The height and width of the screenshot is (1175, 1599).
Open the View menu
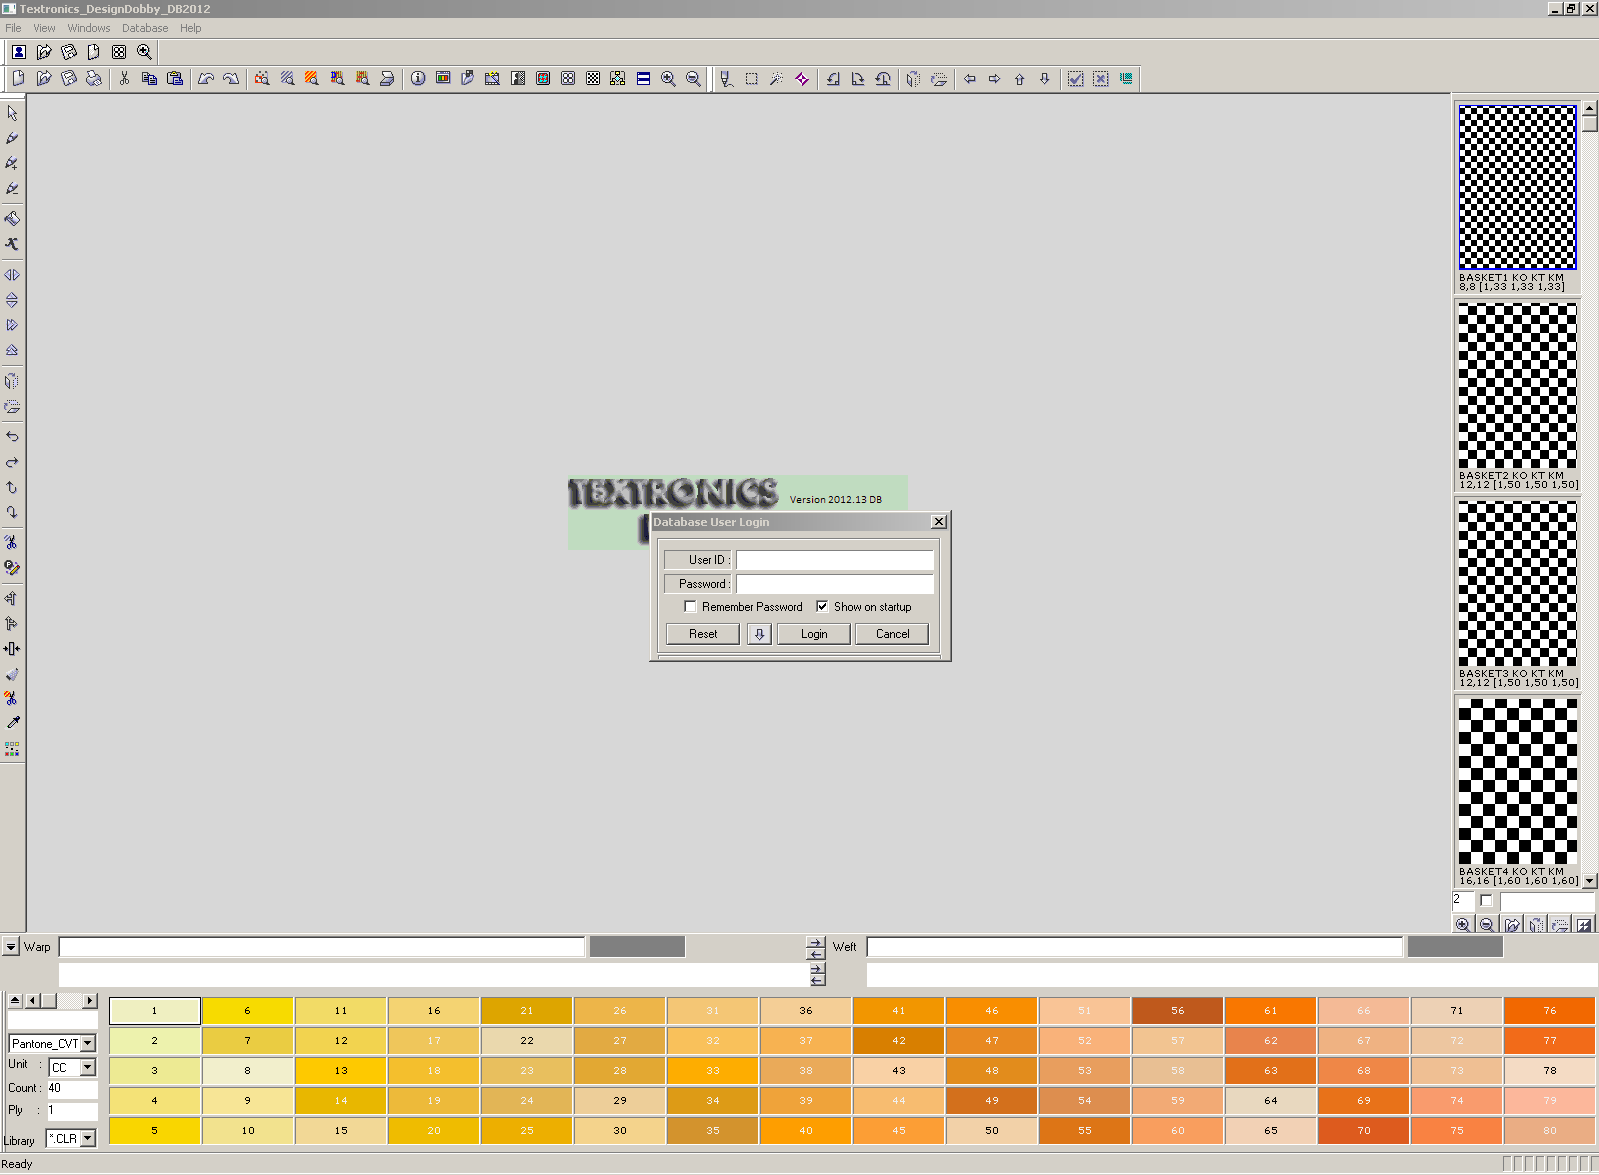click(45, 28)
